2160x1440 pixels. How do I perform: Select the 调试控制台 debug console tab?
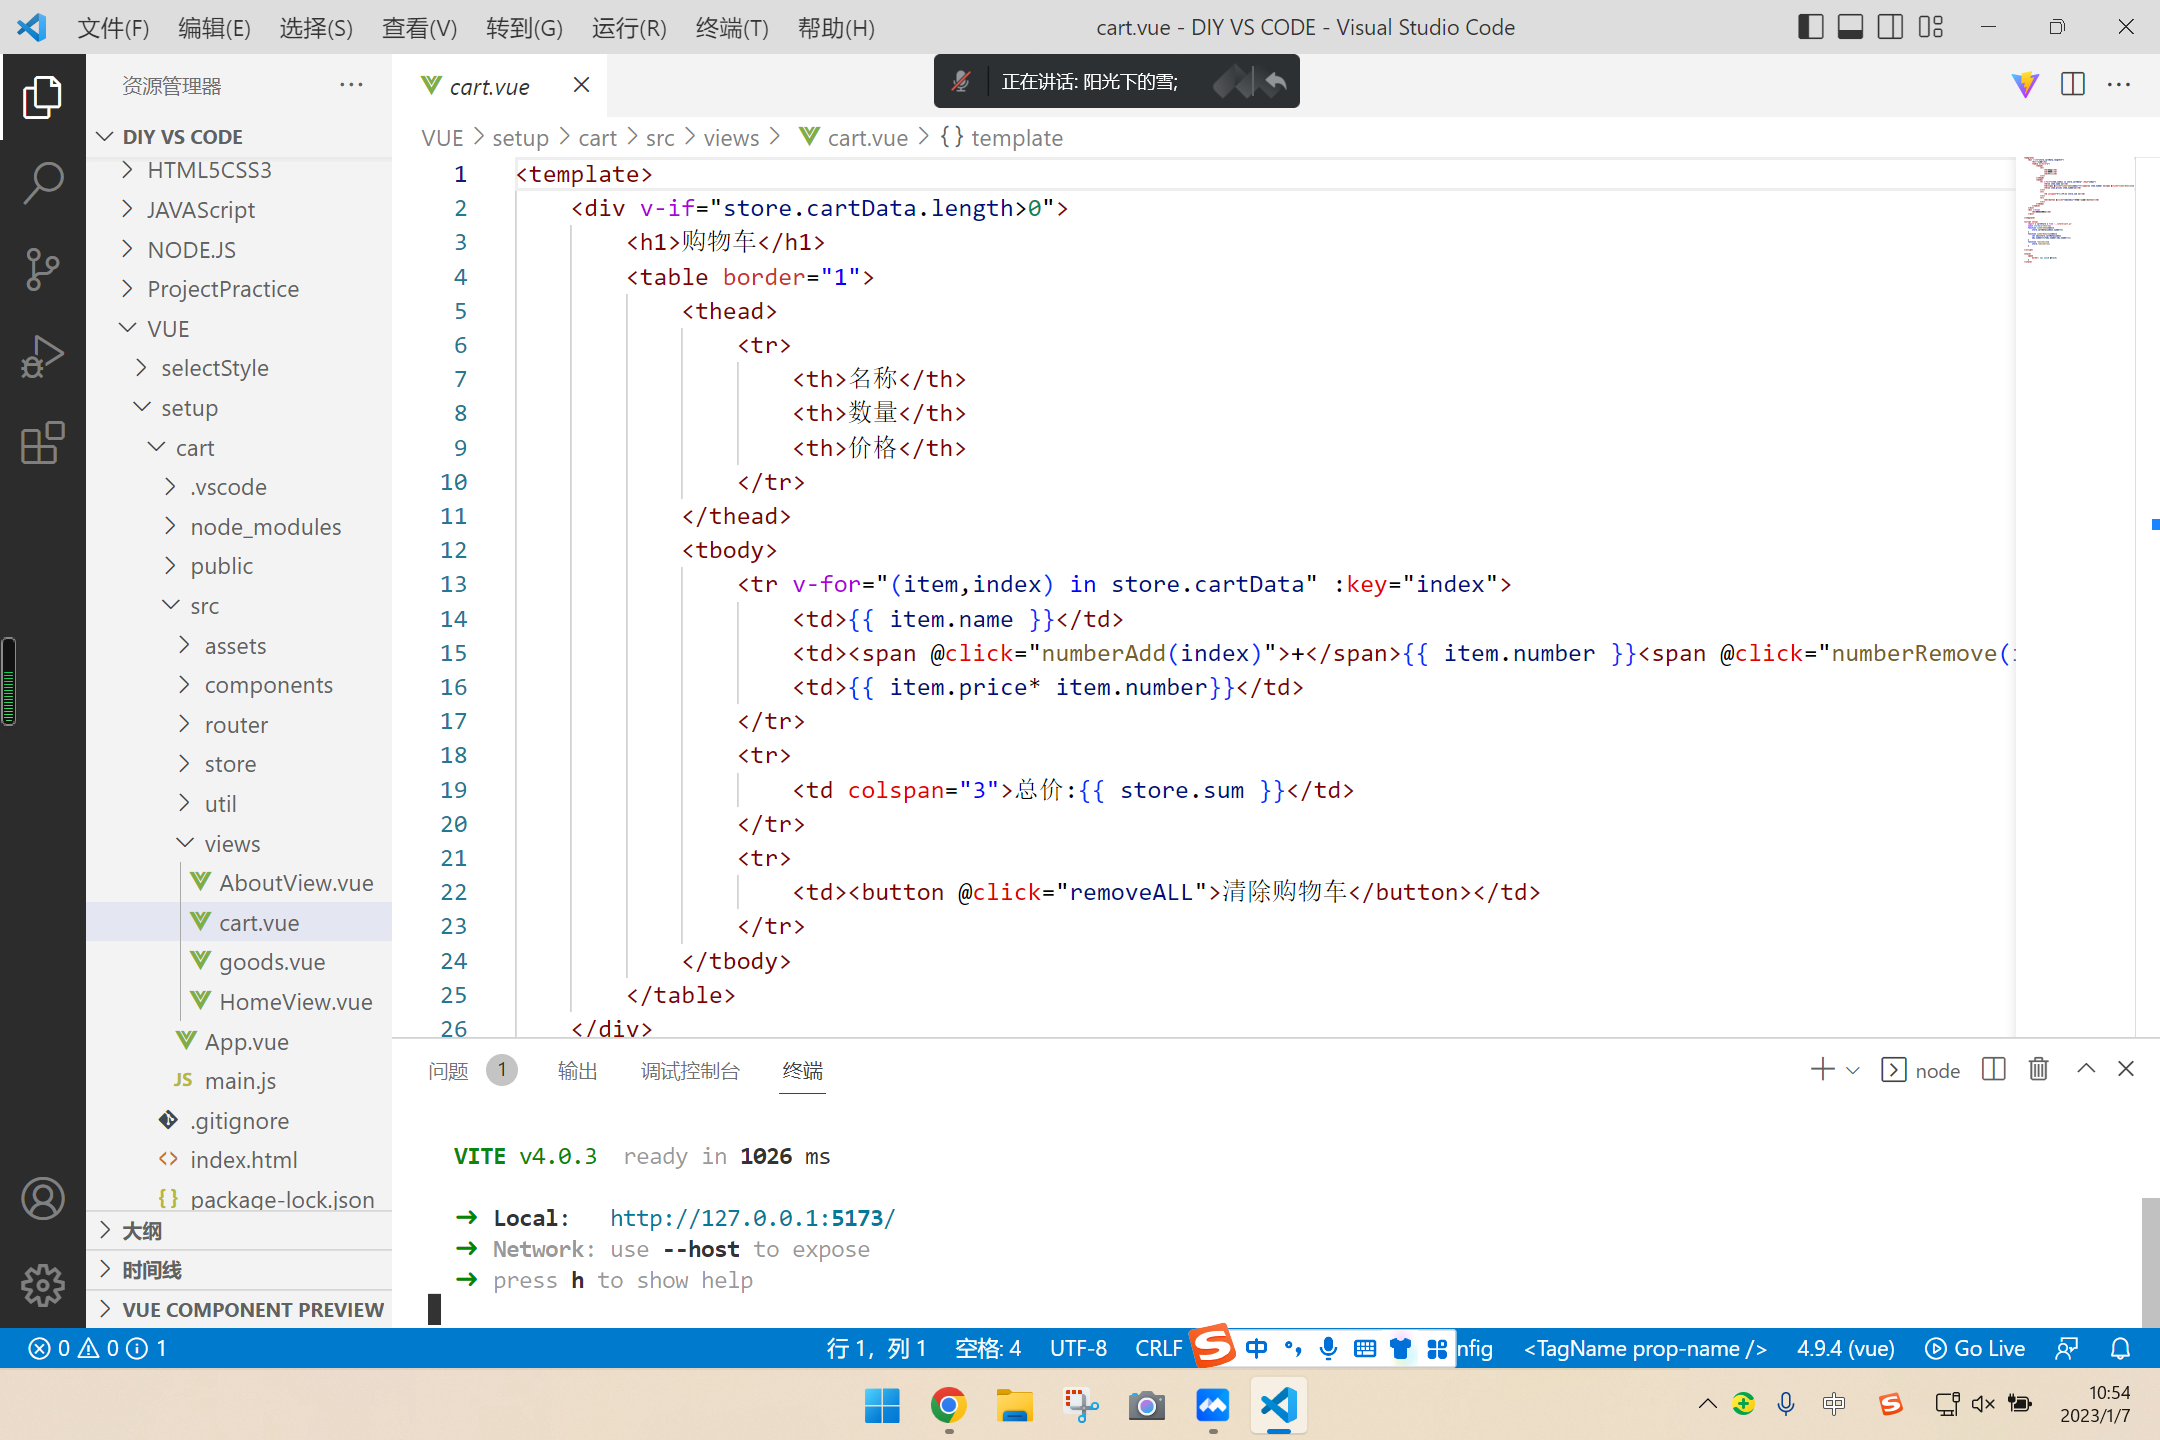pyautogui.click(x=689, y=1070)
